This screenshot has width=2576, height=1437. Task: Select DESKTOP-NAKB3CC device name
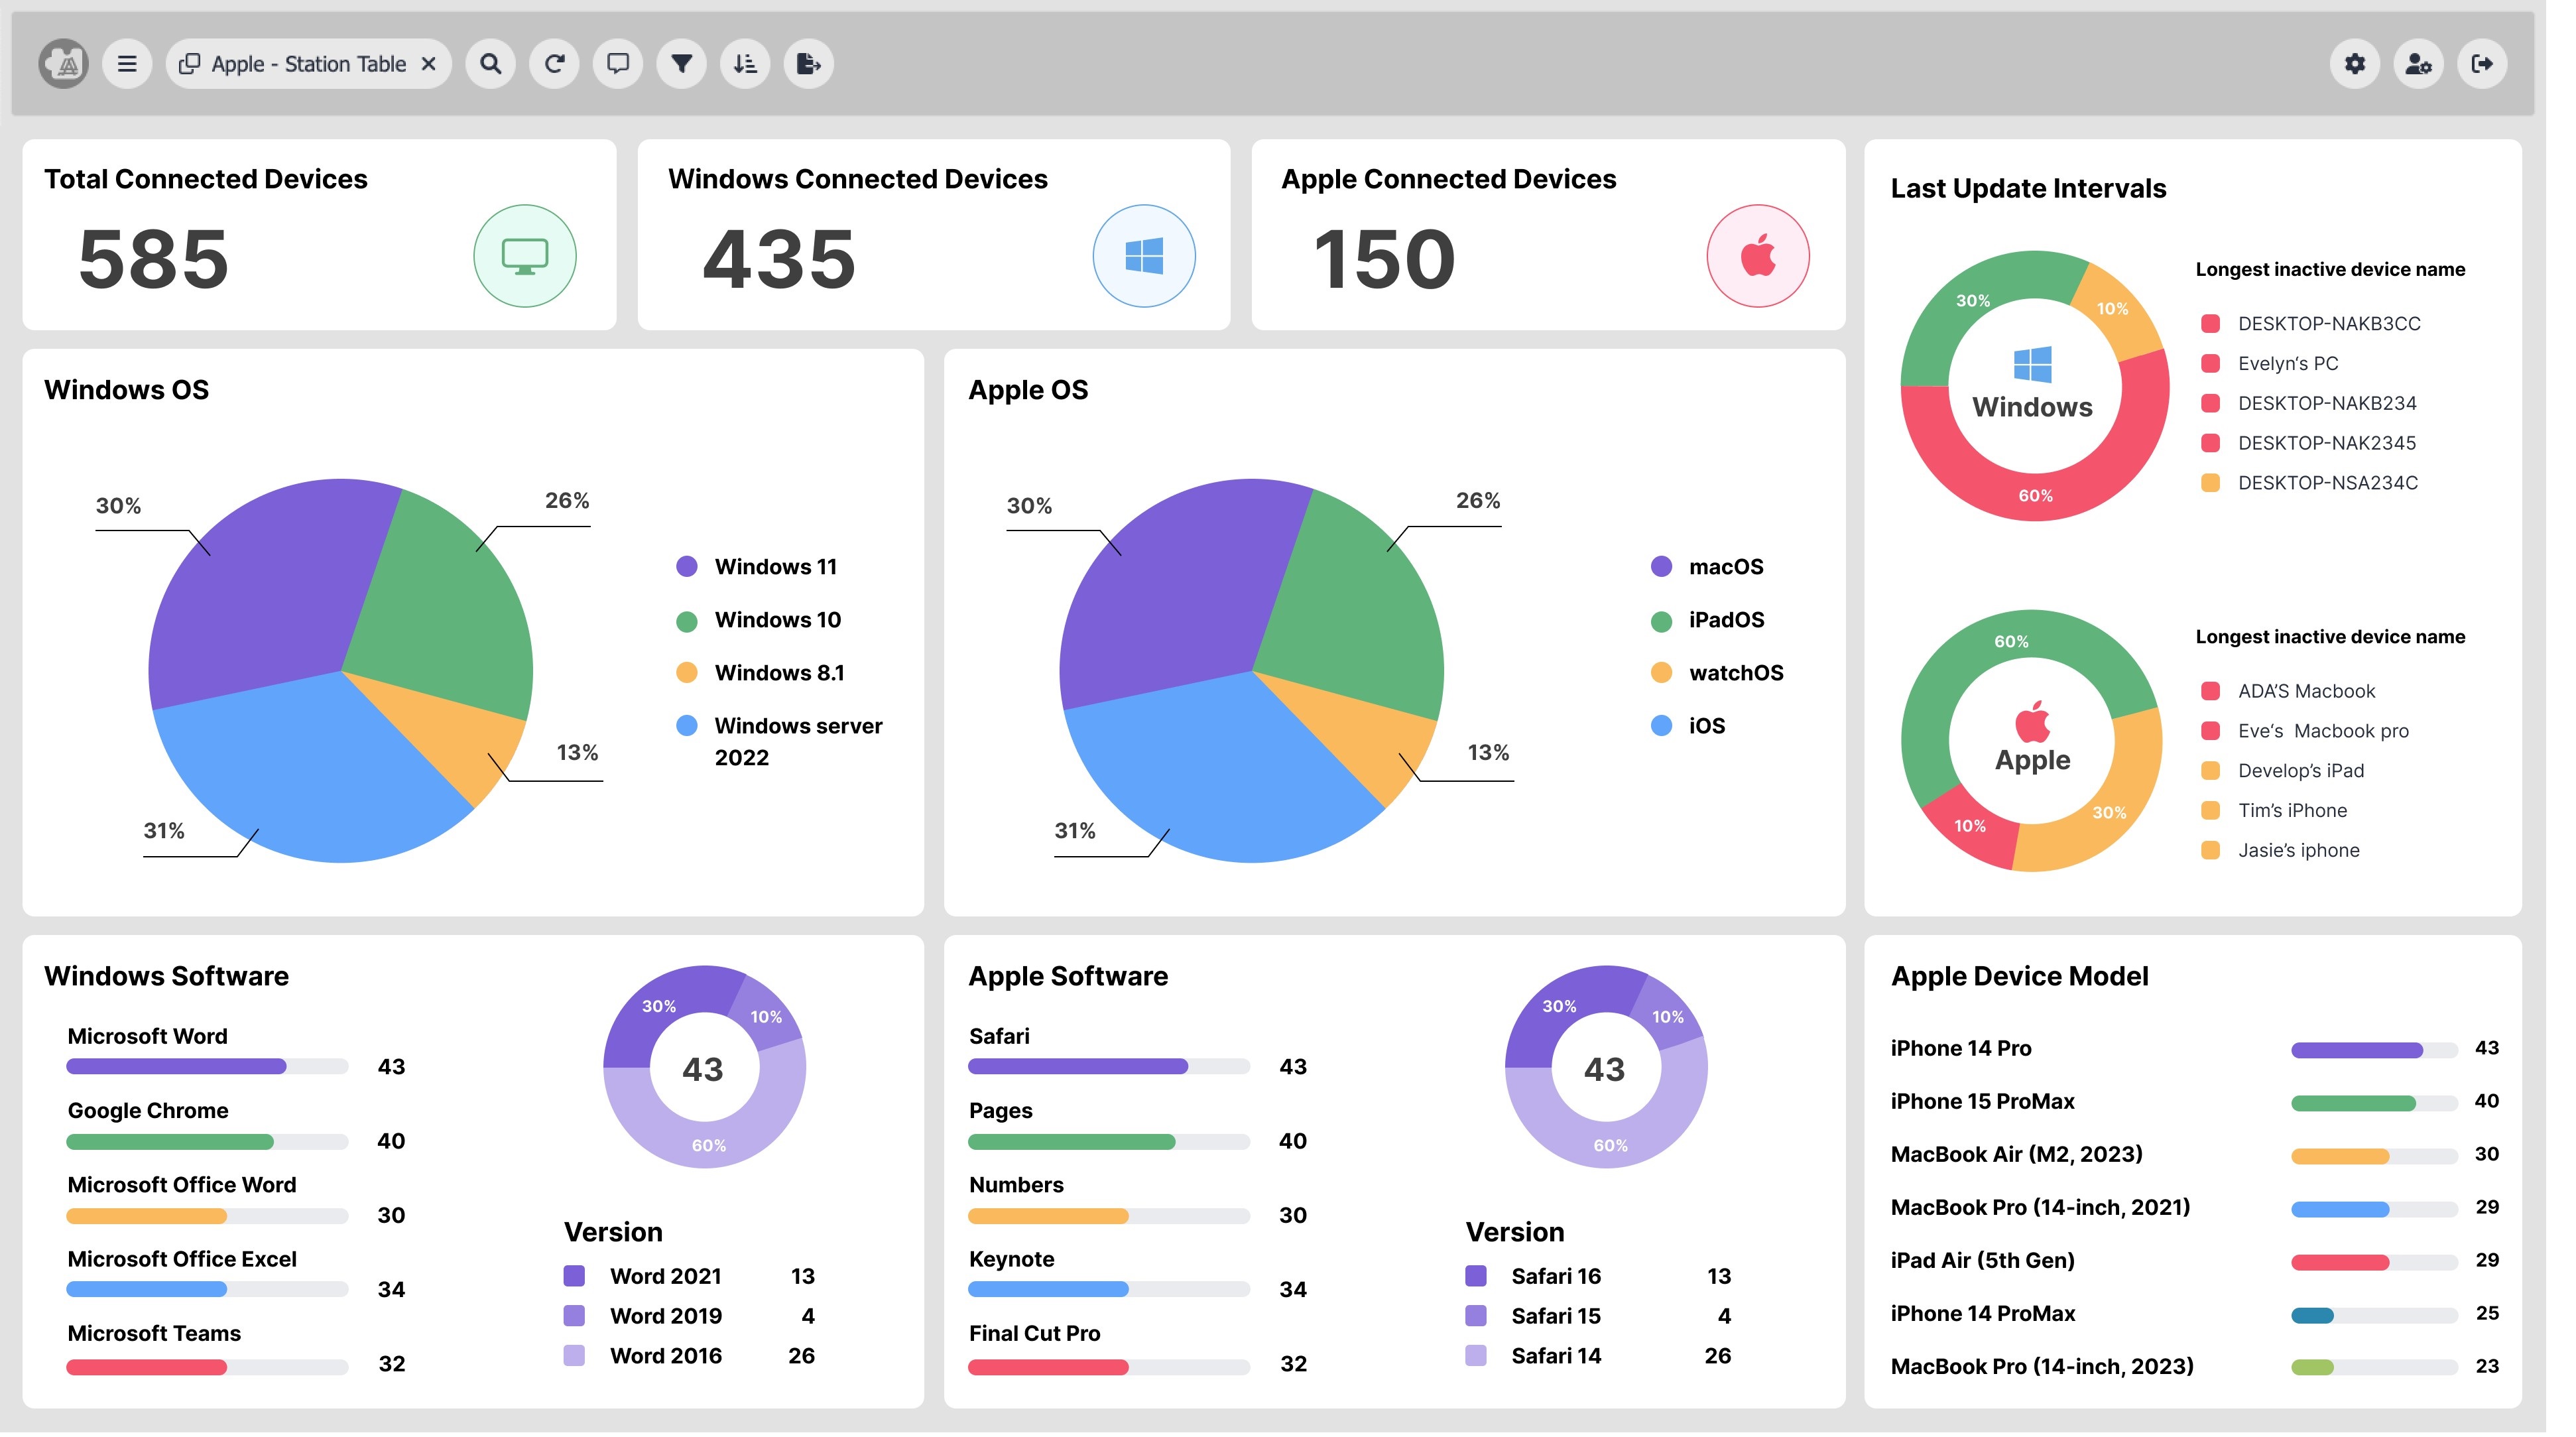[2329, 324]
